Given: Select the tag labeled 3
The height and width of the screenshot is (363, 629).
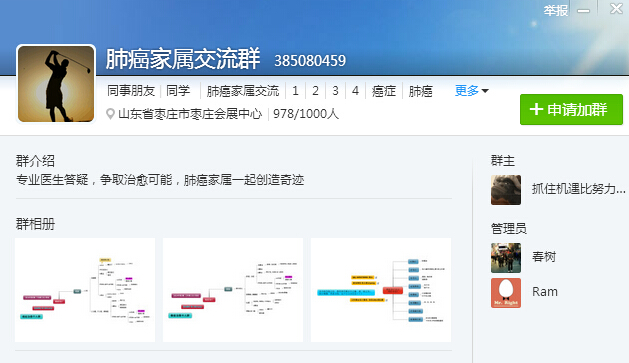Looking at the screenshot, I should coord(335,91).
